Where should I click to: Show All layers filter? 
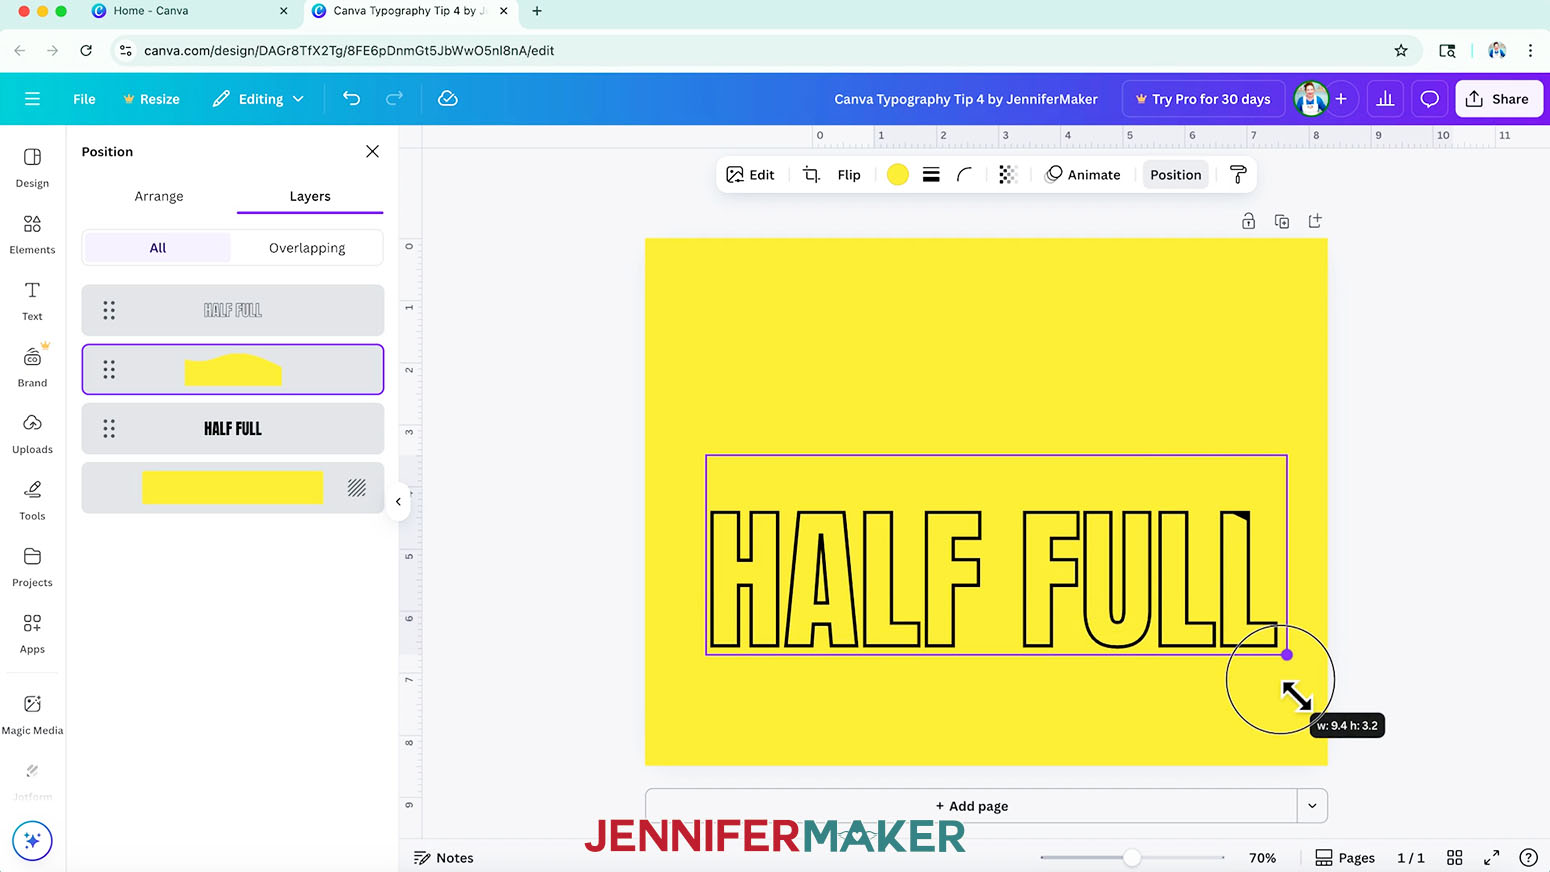(158, 248)
